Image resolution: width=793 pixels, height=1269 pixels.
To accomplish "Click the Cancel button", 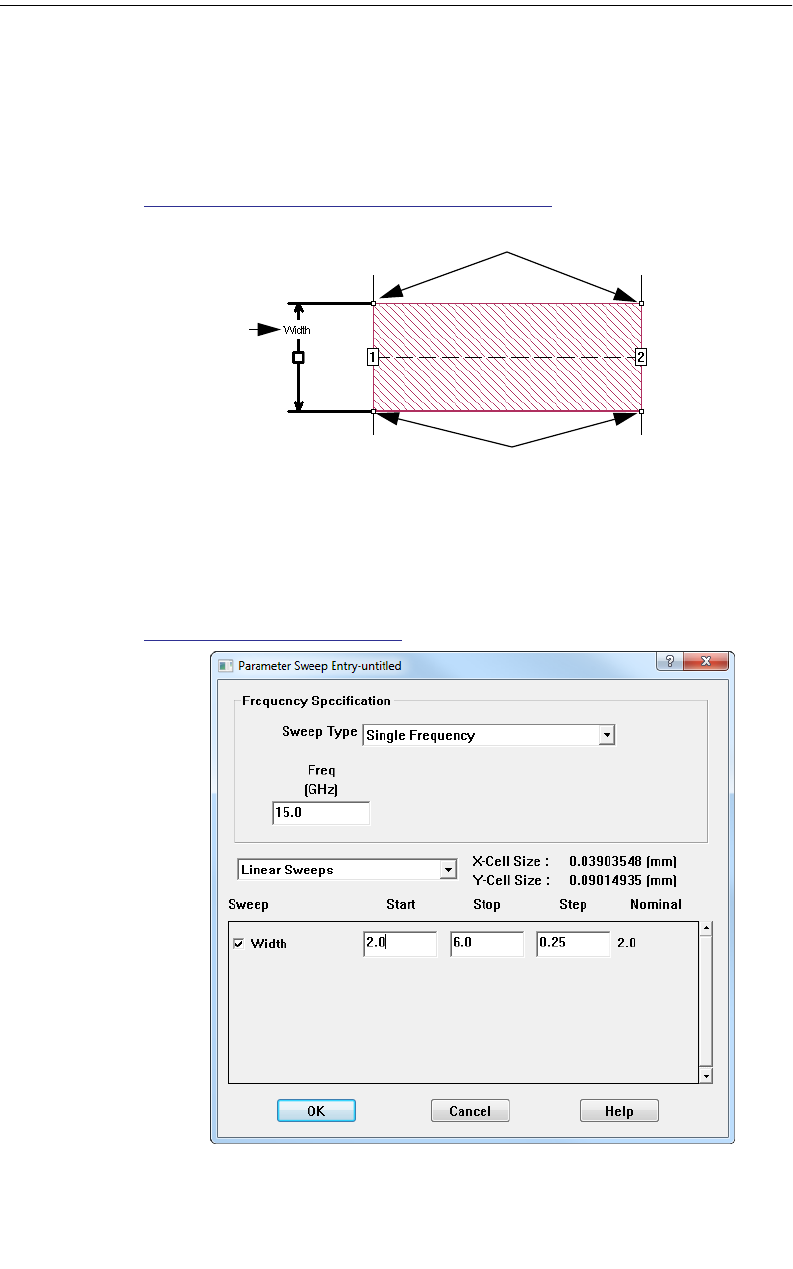I will pyautogui.click(x=470, y=1111).
